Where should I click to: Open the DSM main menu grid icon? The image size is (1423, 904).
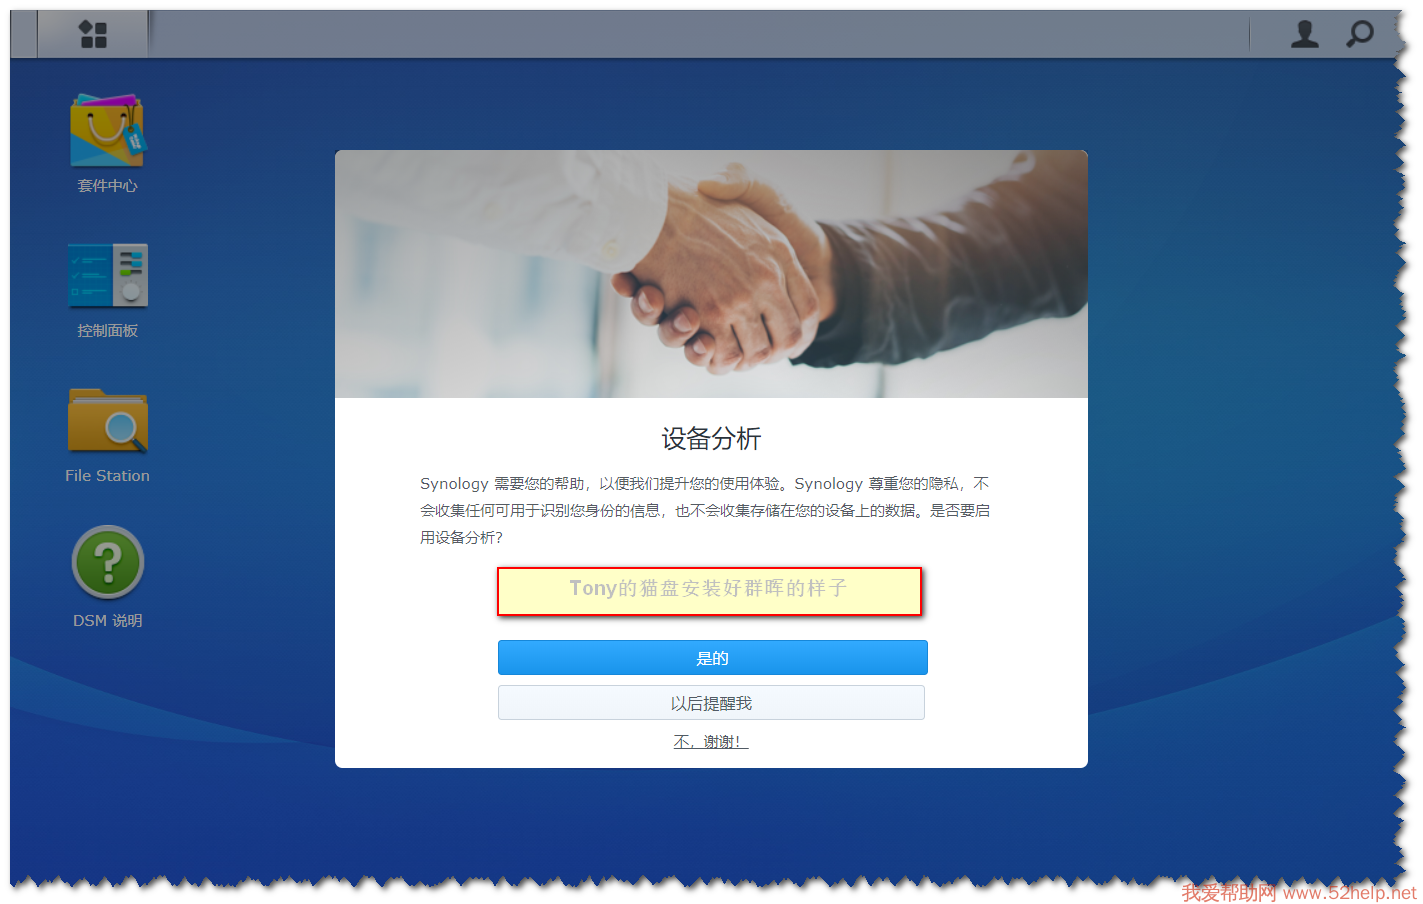(x=93, y=34)
